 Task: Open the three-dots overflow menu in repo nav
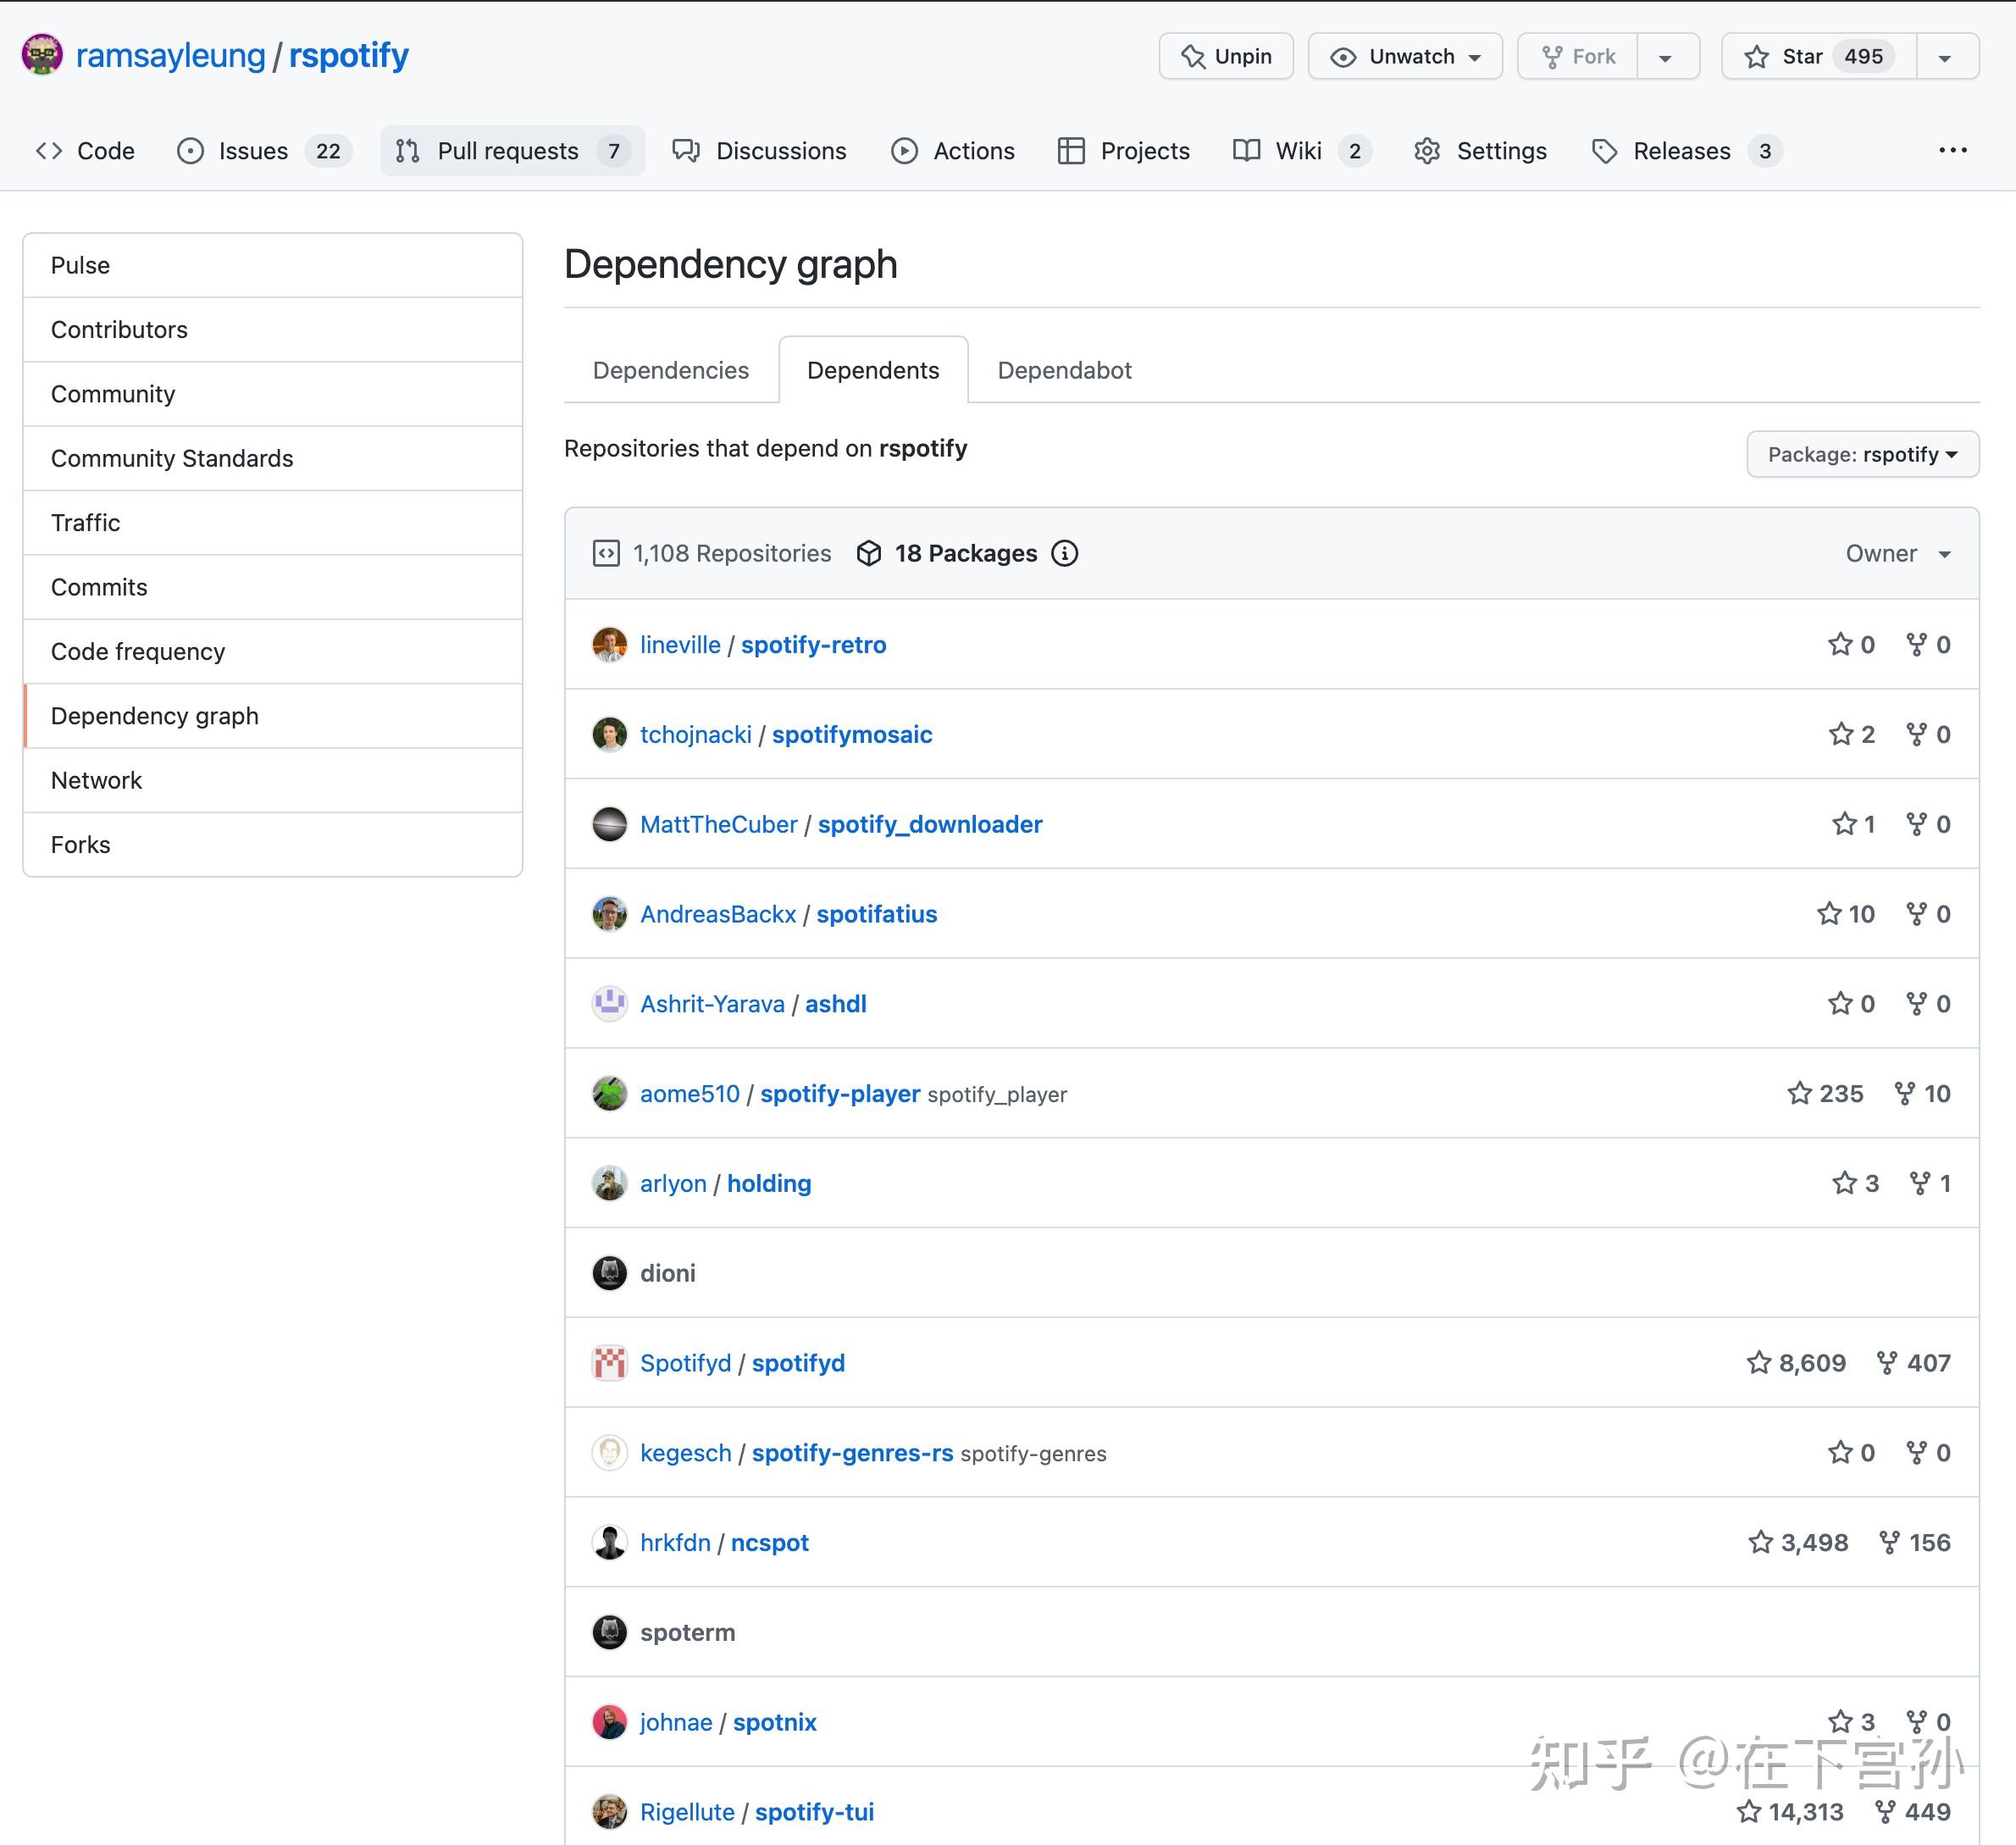point(1952,150)
